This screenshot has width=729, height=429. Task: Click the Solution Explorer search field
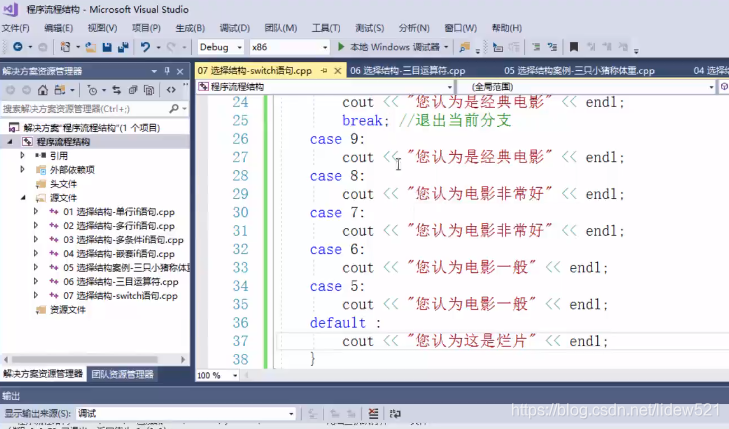pyautogui.click(x=86, y=109)
